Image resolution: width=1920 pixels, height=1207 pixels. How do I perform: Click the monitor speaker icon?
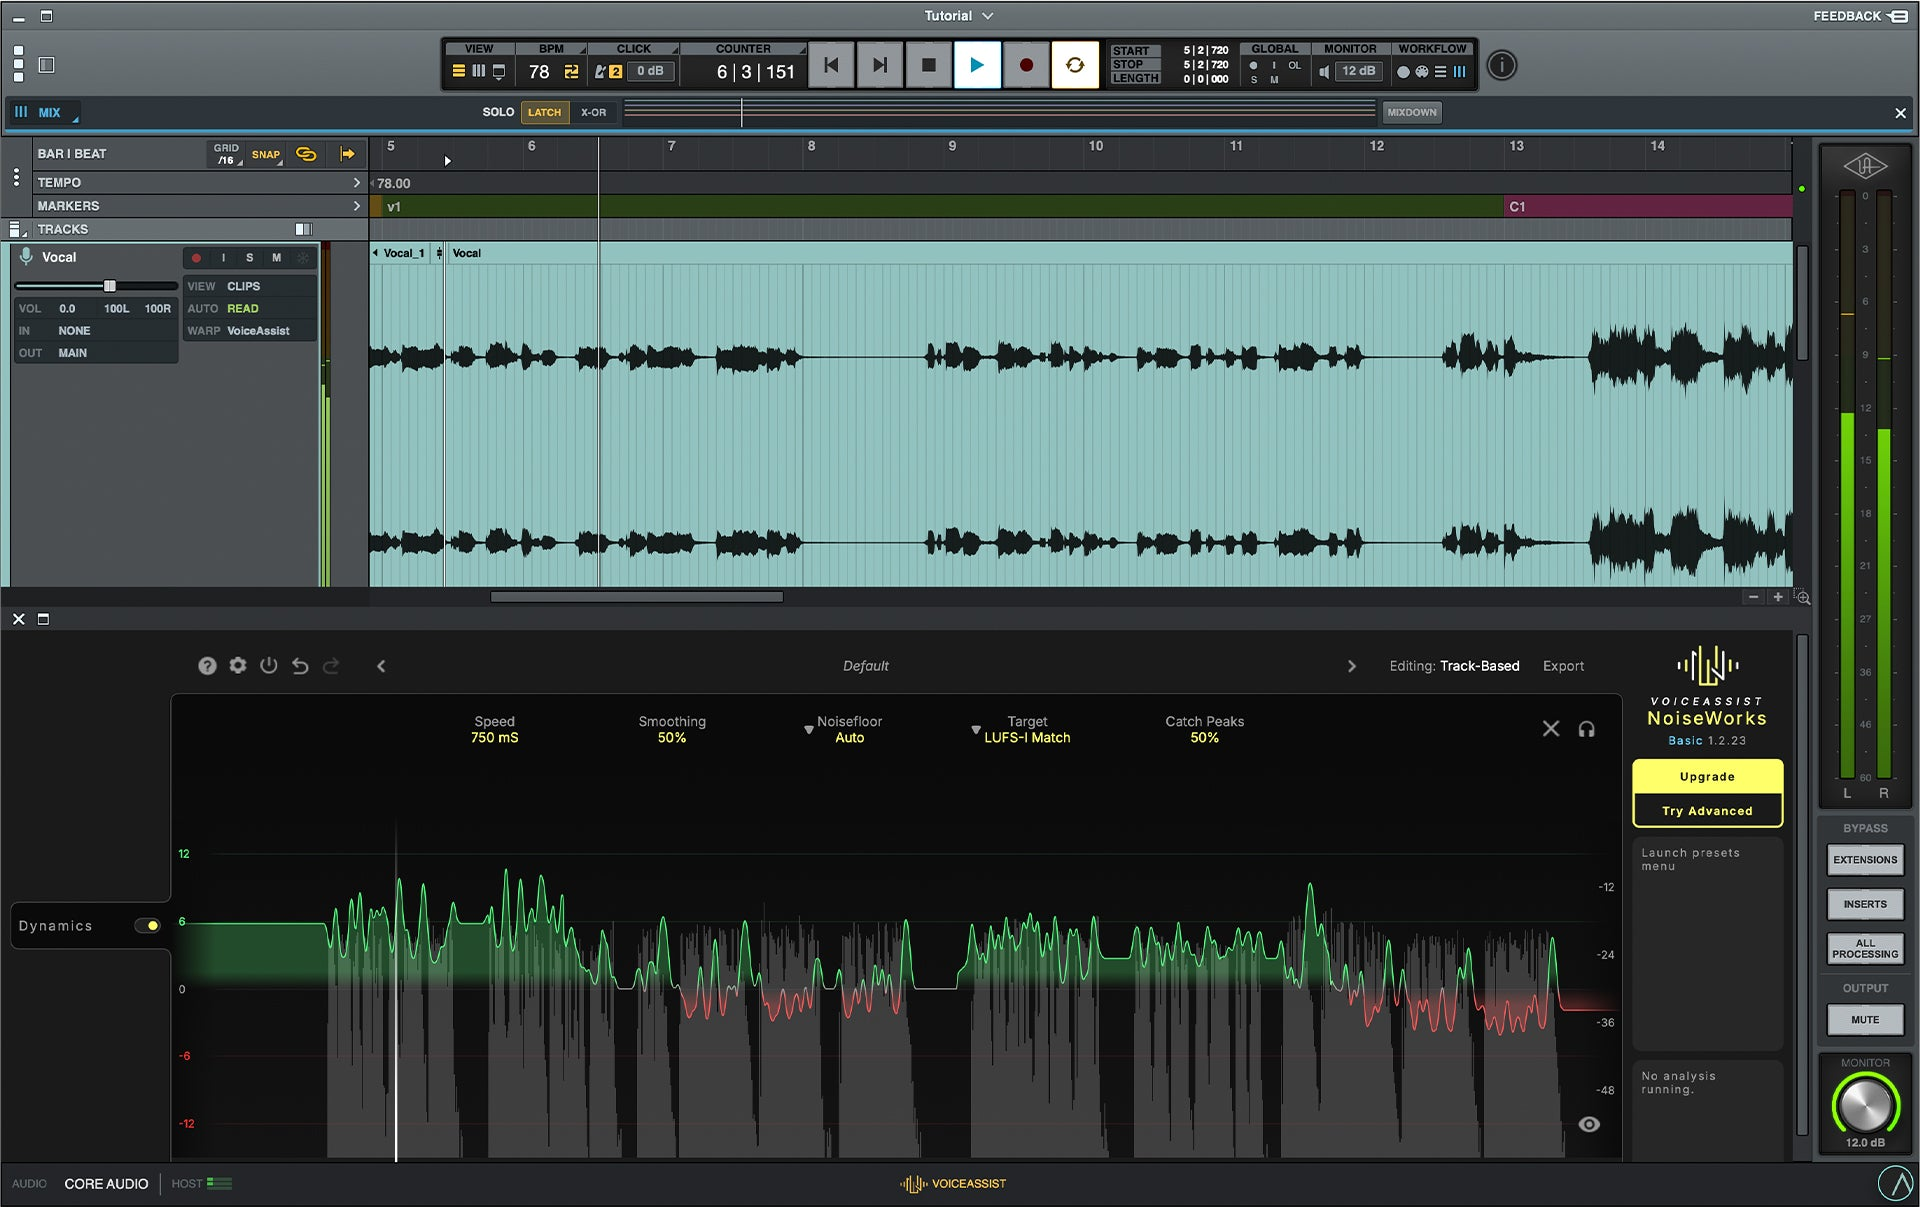(1324, 72)
